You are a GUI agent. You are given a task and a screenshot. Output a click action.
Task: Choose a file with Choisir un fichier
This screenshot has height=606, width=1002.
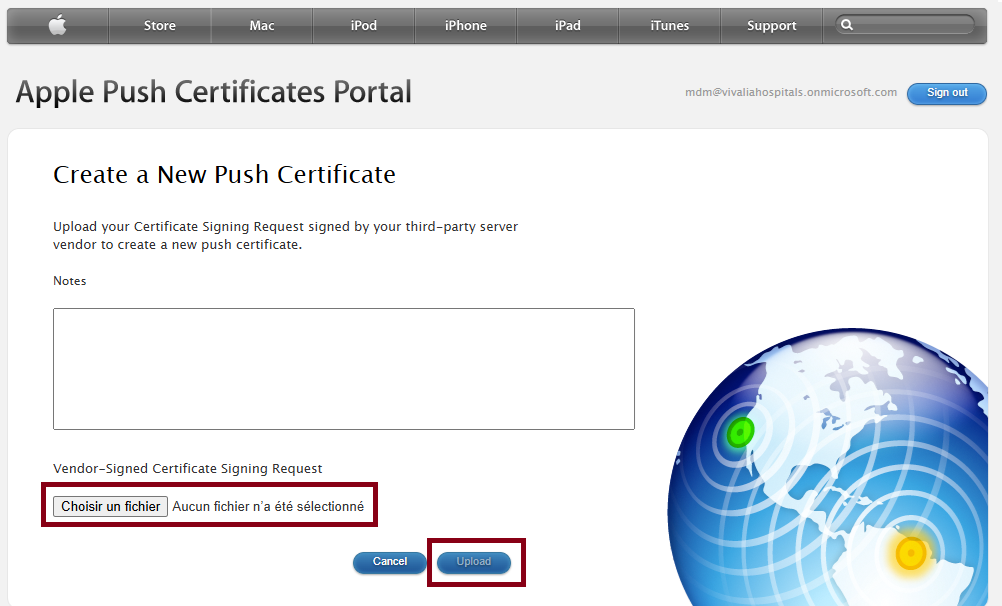coord(111,506)
